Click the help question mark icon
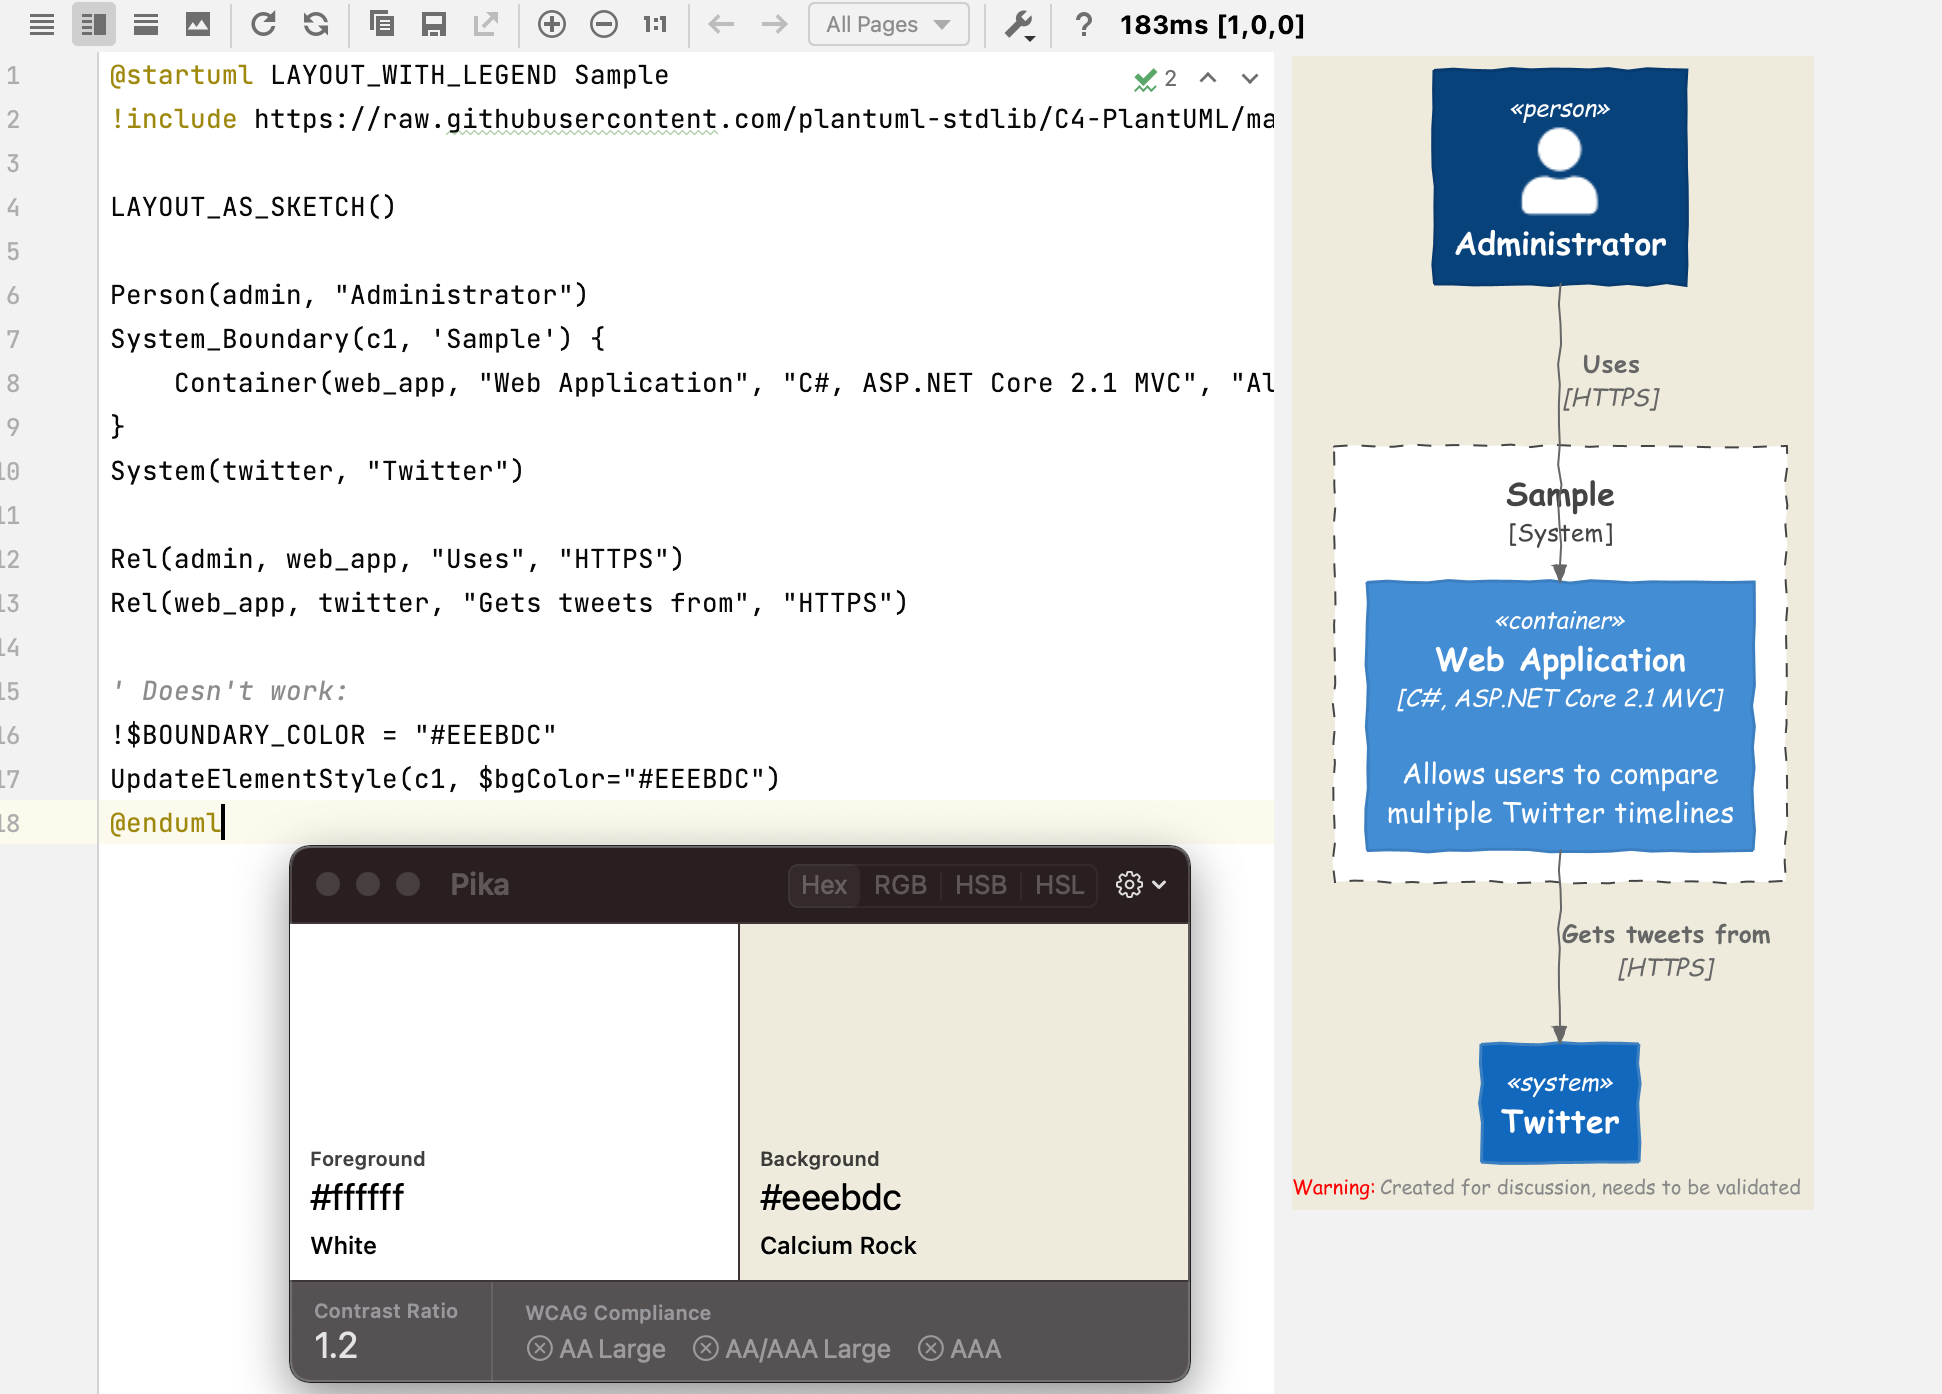The height and width of the screenshot is (1394, 1942). click(1084, 24)
